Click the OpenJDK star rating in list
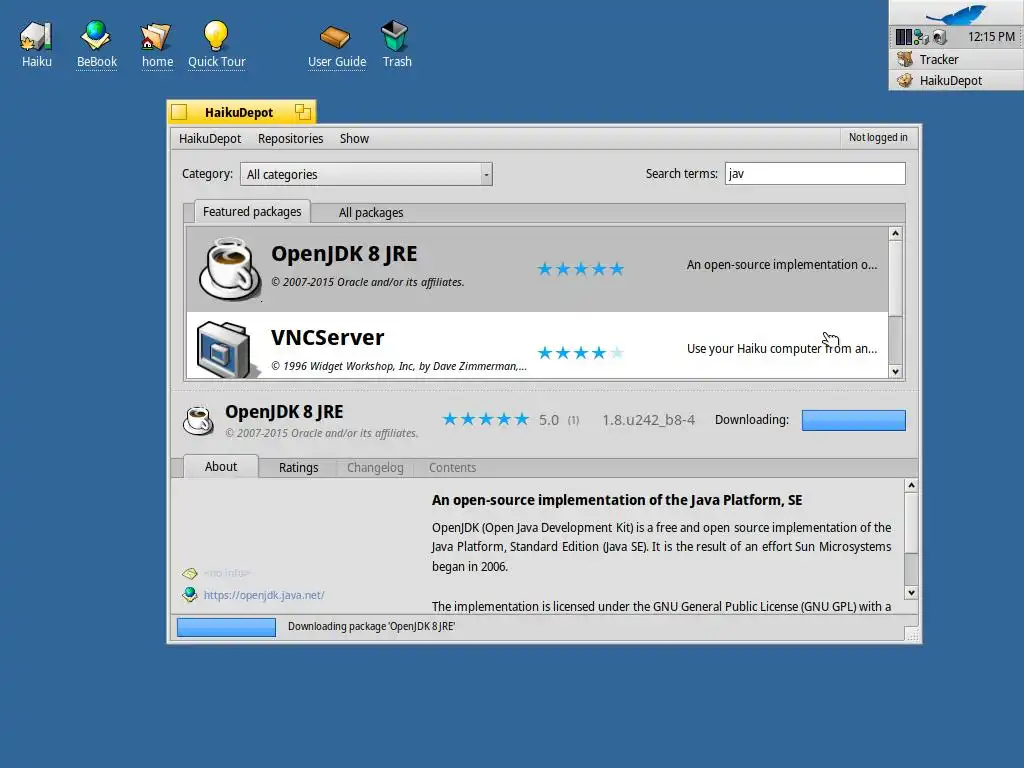Image resolution: width=1024 pixels, height=768 pixels. coord(581,269)
